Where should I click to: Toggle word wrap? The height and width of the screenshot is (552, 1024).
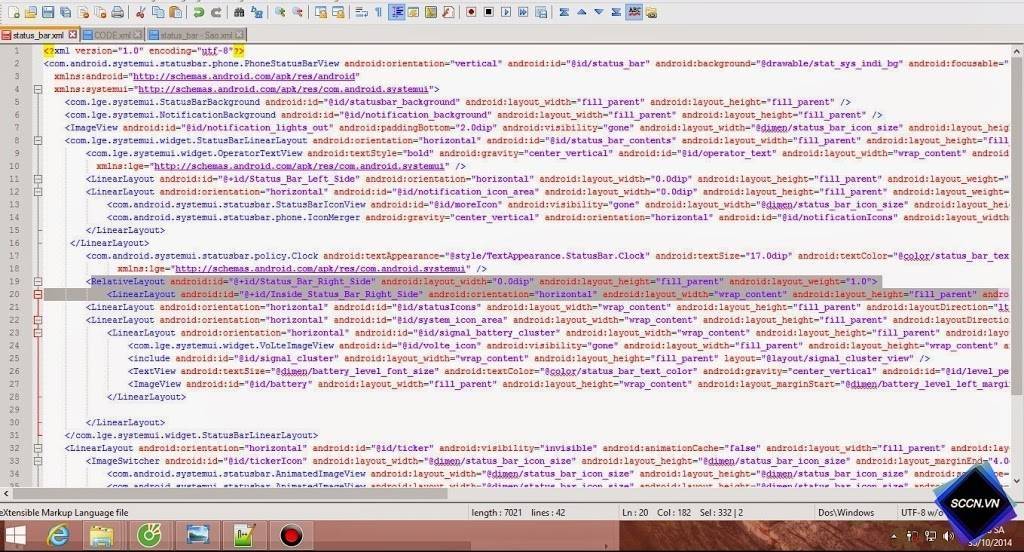pos(361,12)
